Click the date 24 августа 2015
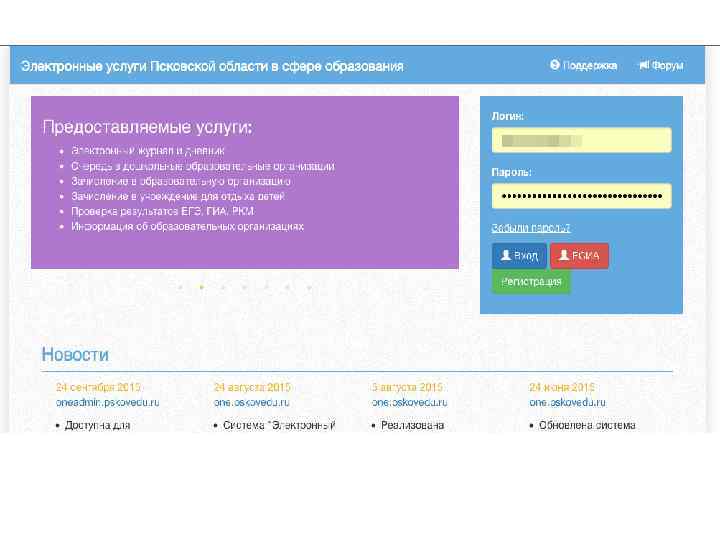Screen dimensions: 720x540 [252, 387]
